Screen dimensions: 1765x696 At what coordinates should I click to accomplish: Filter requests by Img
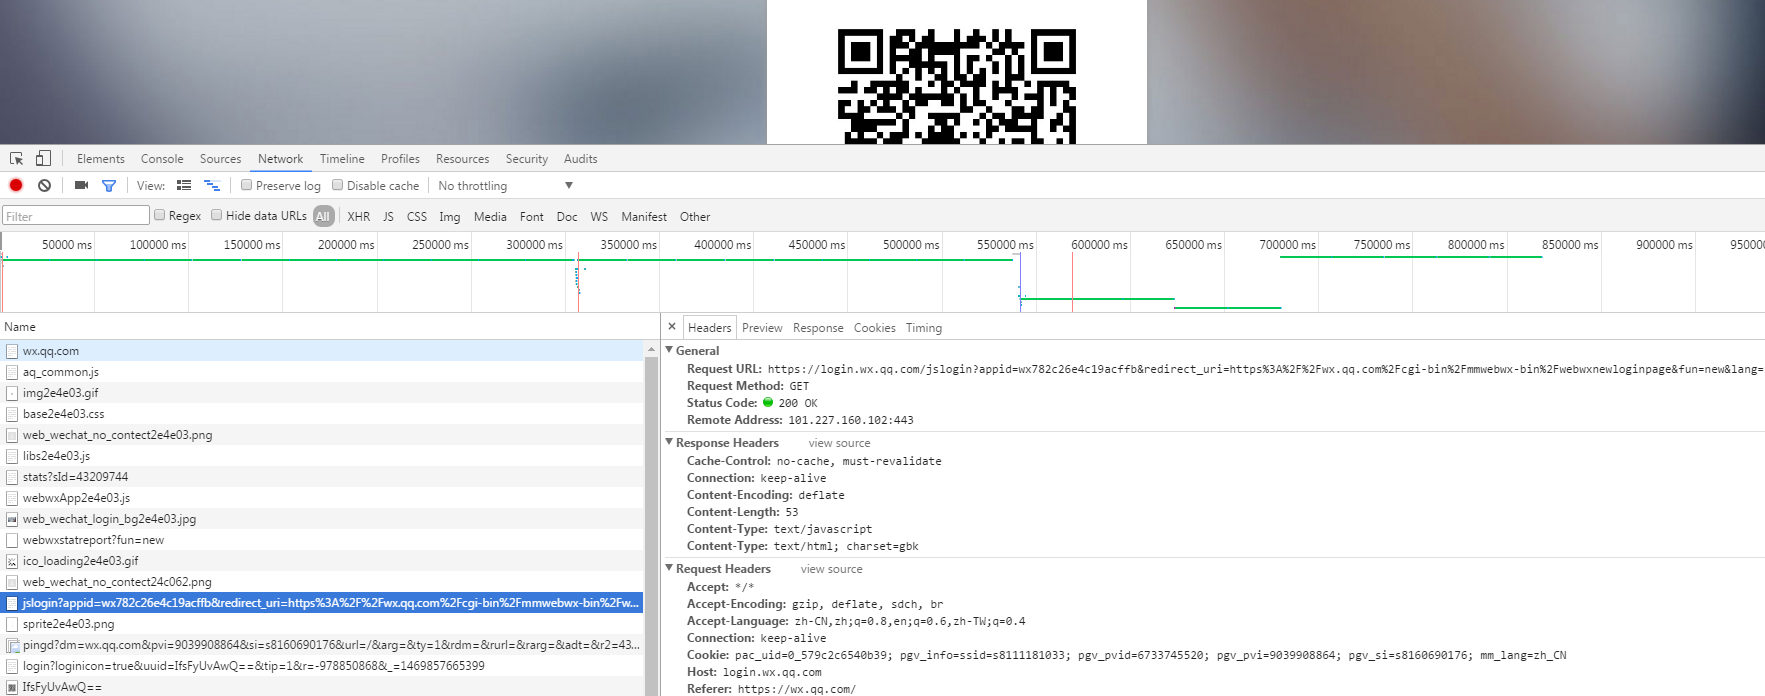[x=450, y=217]
